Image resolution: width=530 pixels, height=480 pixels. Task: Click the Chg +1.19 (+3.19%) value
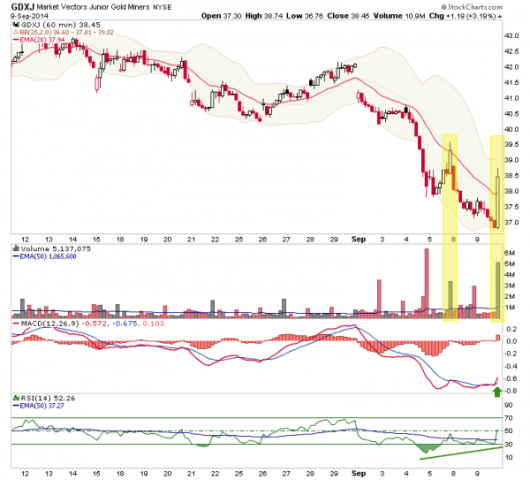pos(462,16)
